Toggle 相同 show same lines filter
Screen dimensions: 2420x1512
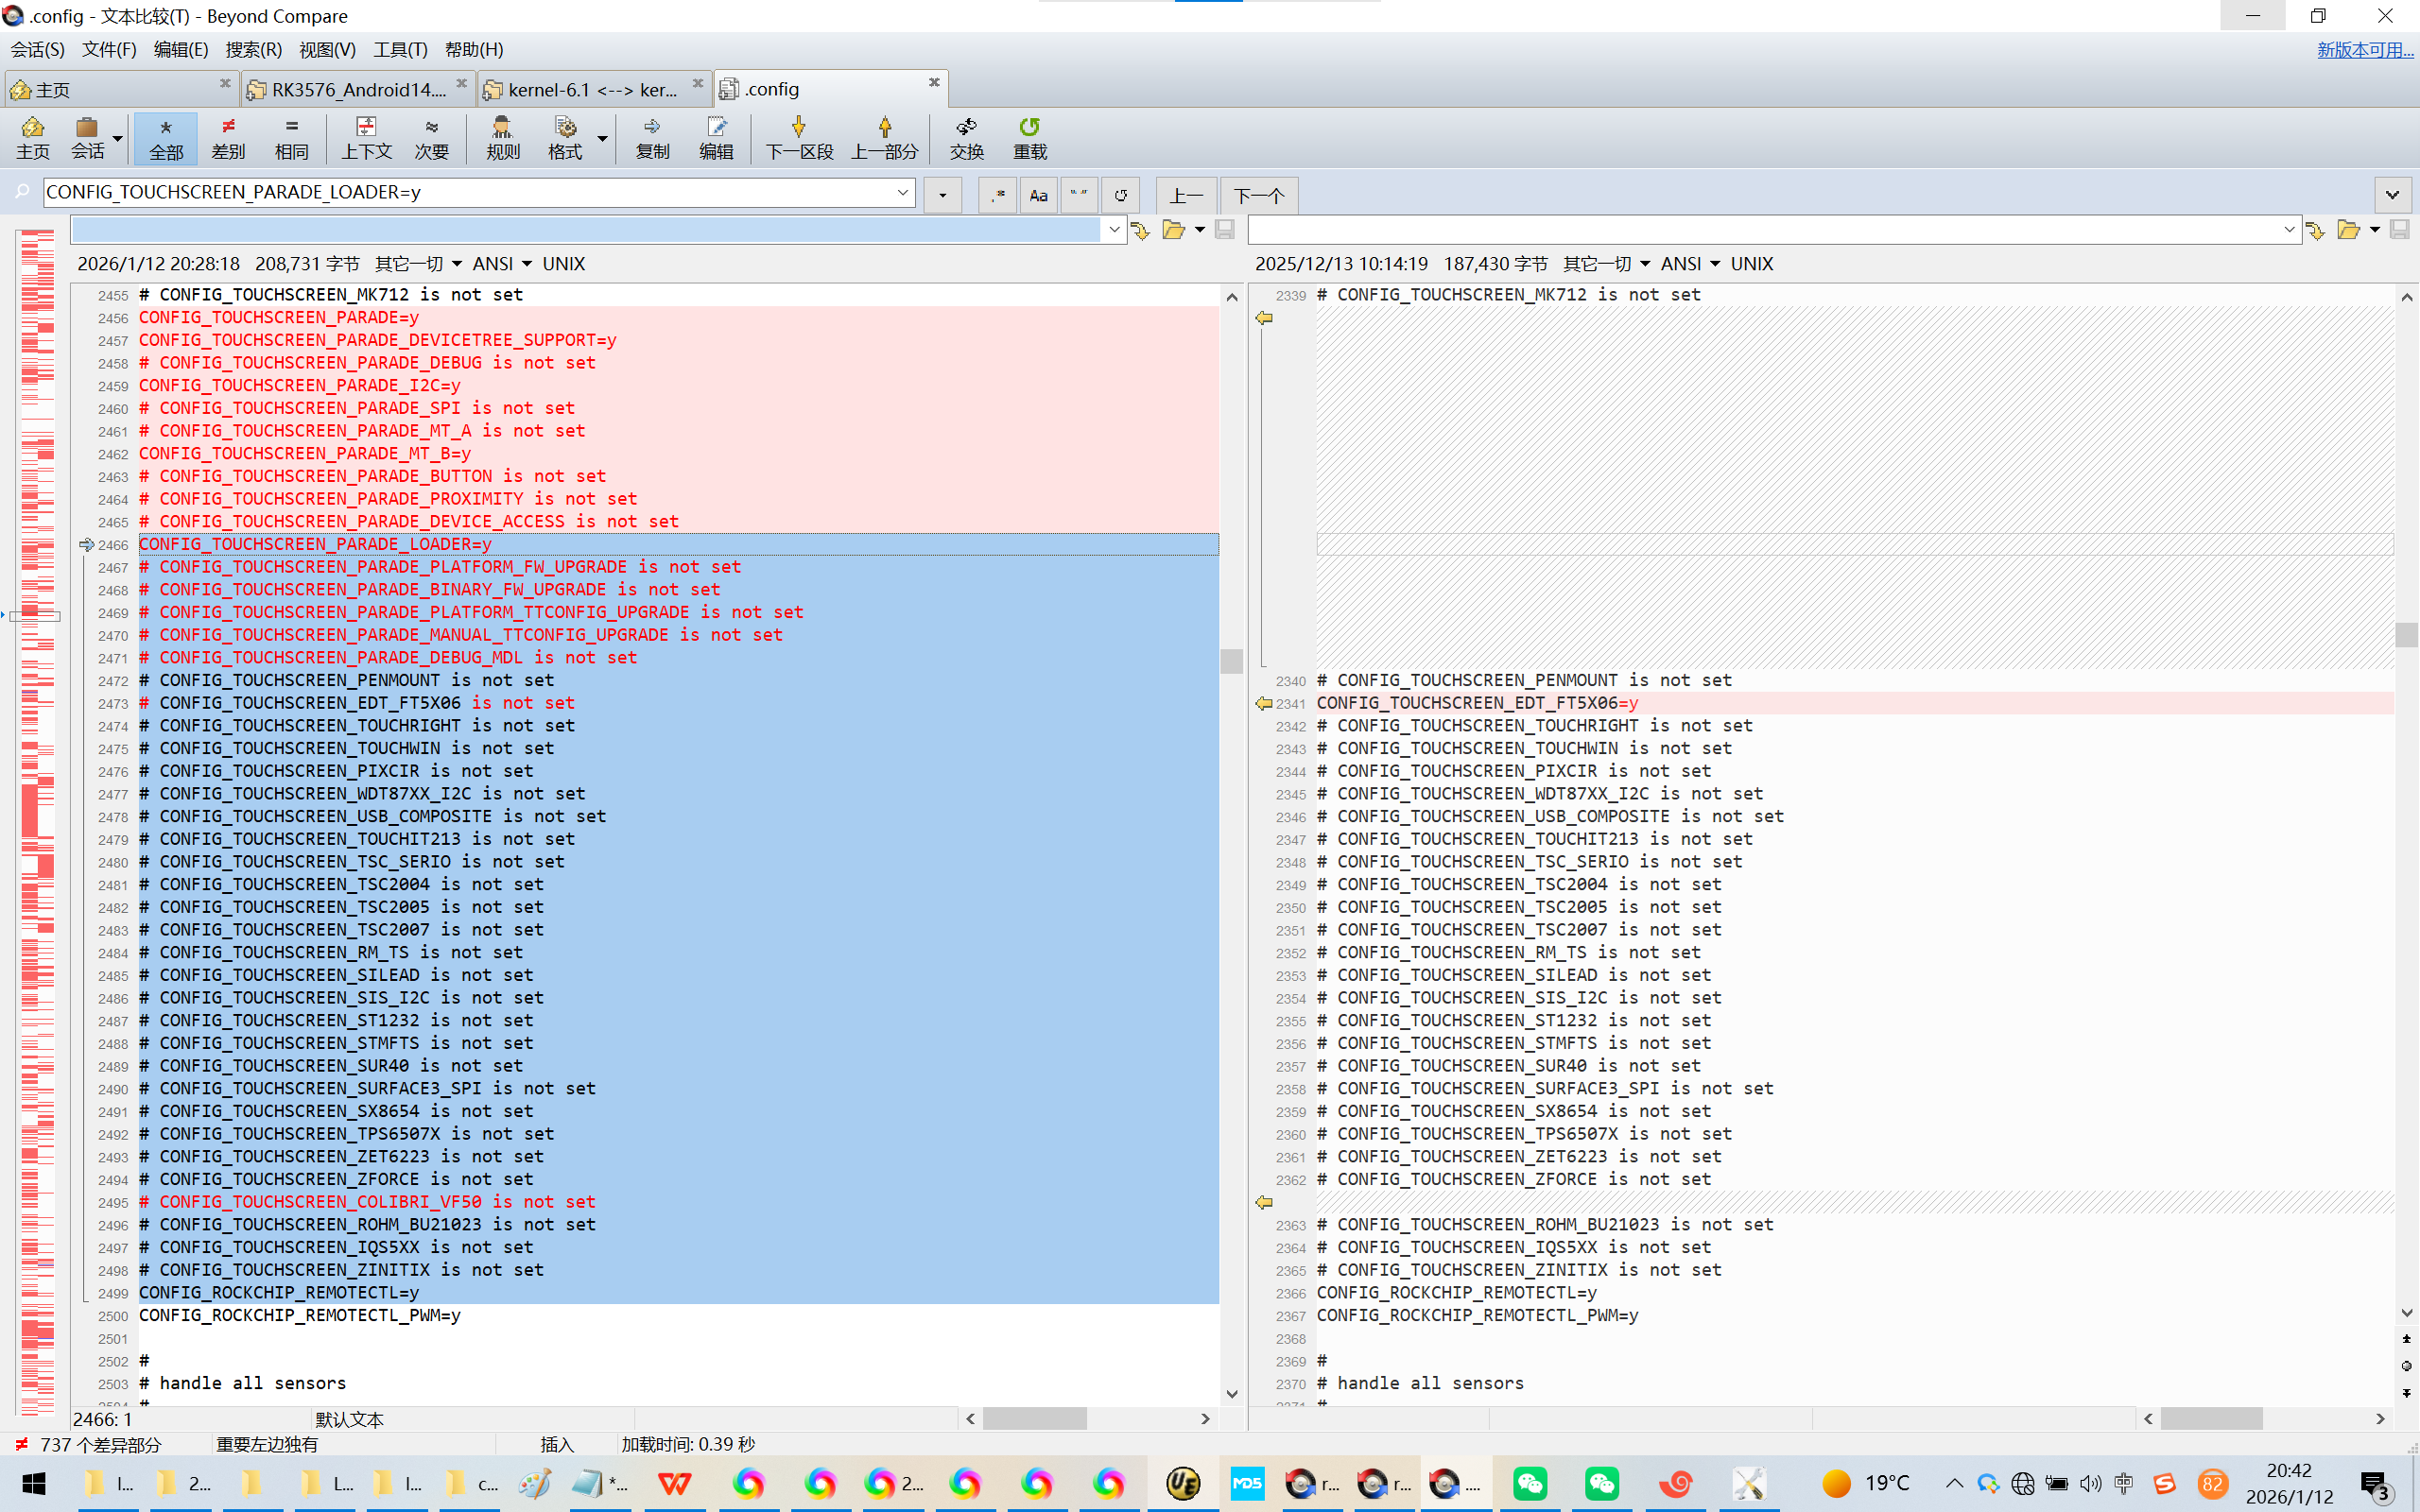click(x=291, y=137)
